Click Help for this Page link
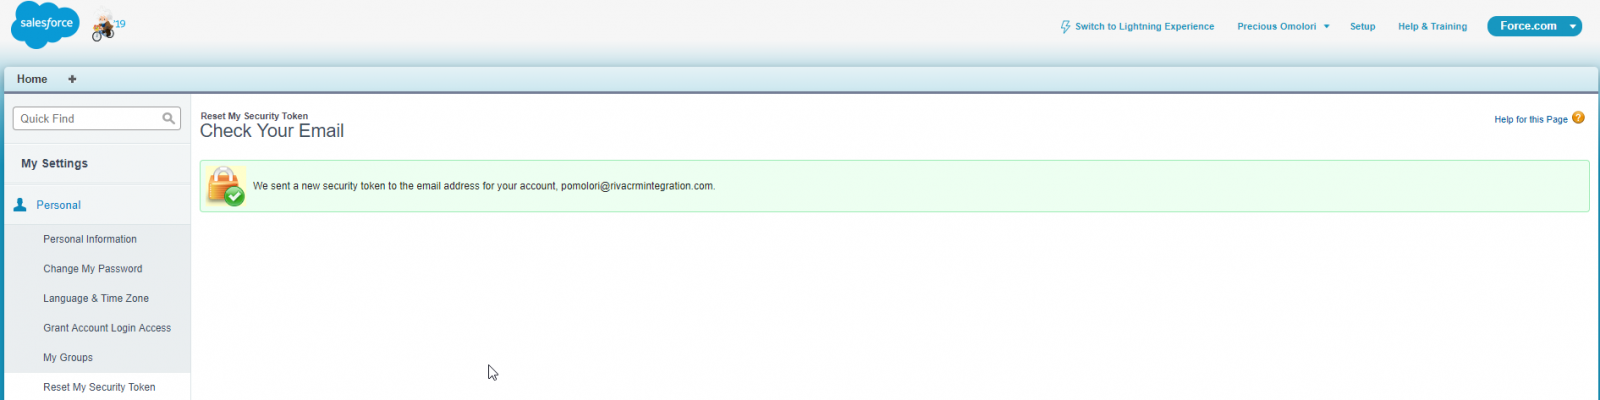Screen dimensions: 1600x400 (1531, 120)
